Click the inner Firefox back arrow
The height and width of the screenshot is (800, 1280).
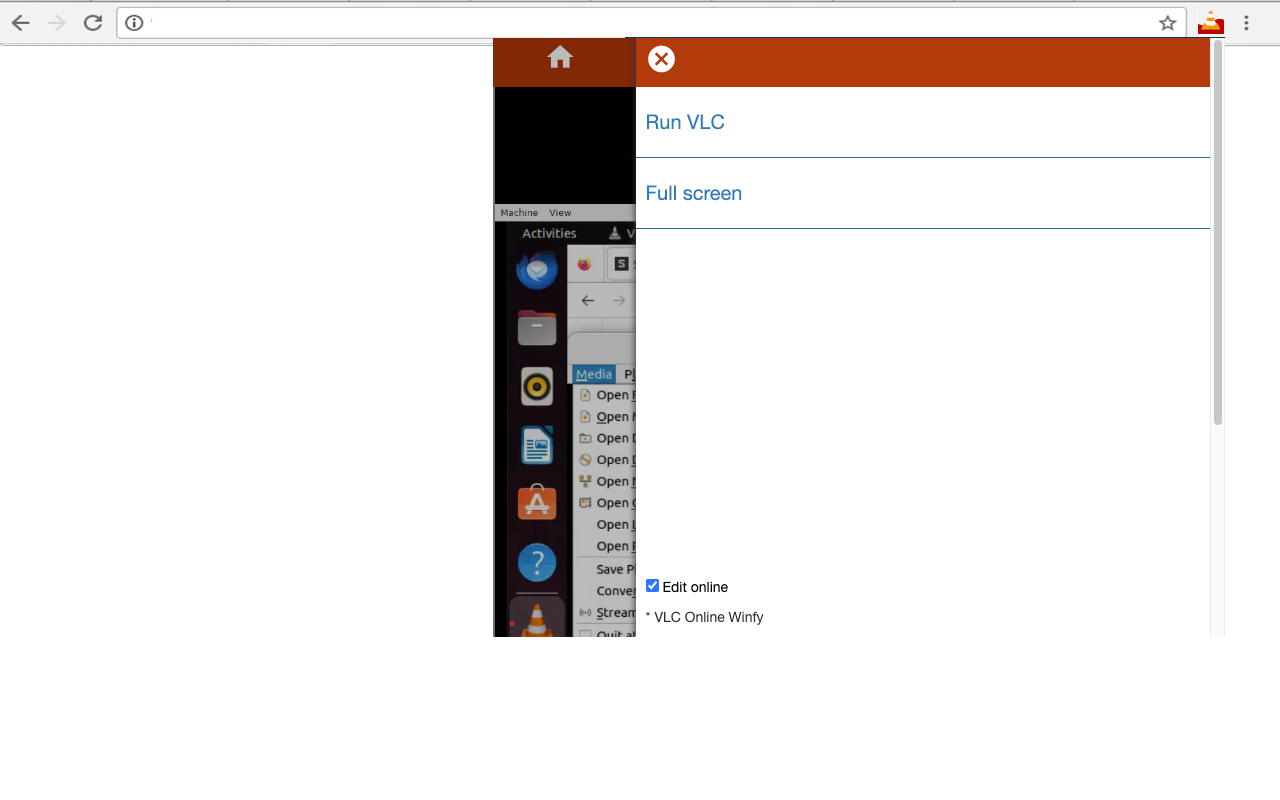tap(588, 300)
